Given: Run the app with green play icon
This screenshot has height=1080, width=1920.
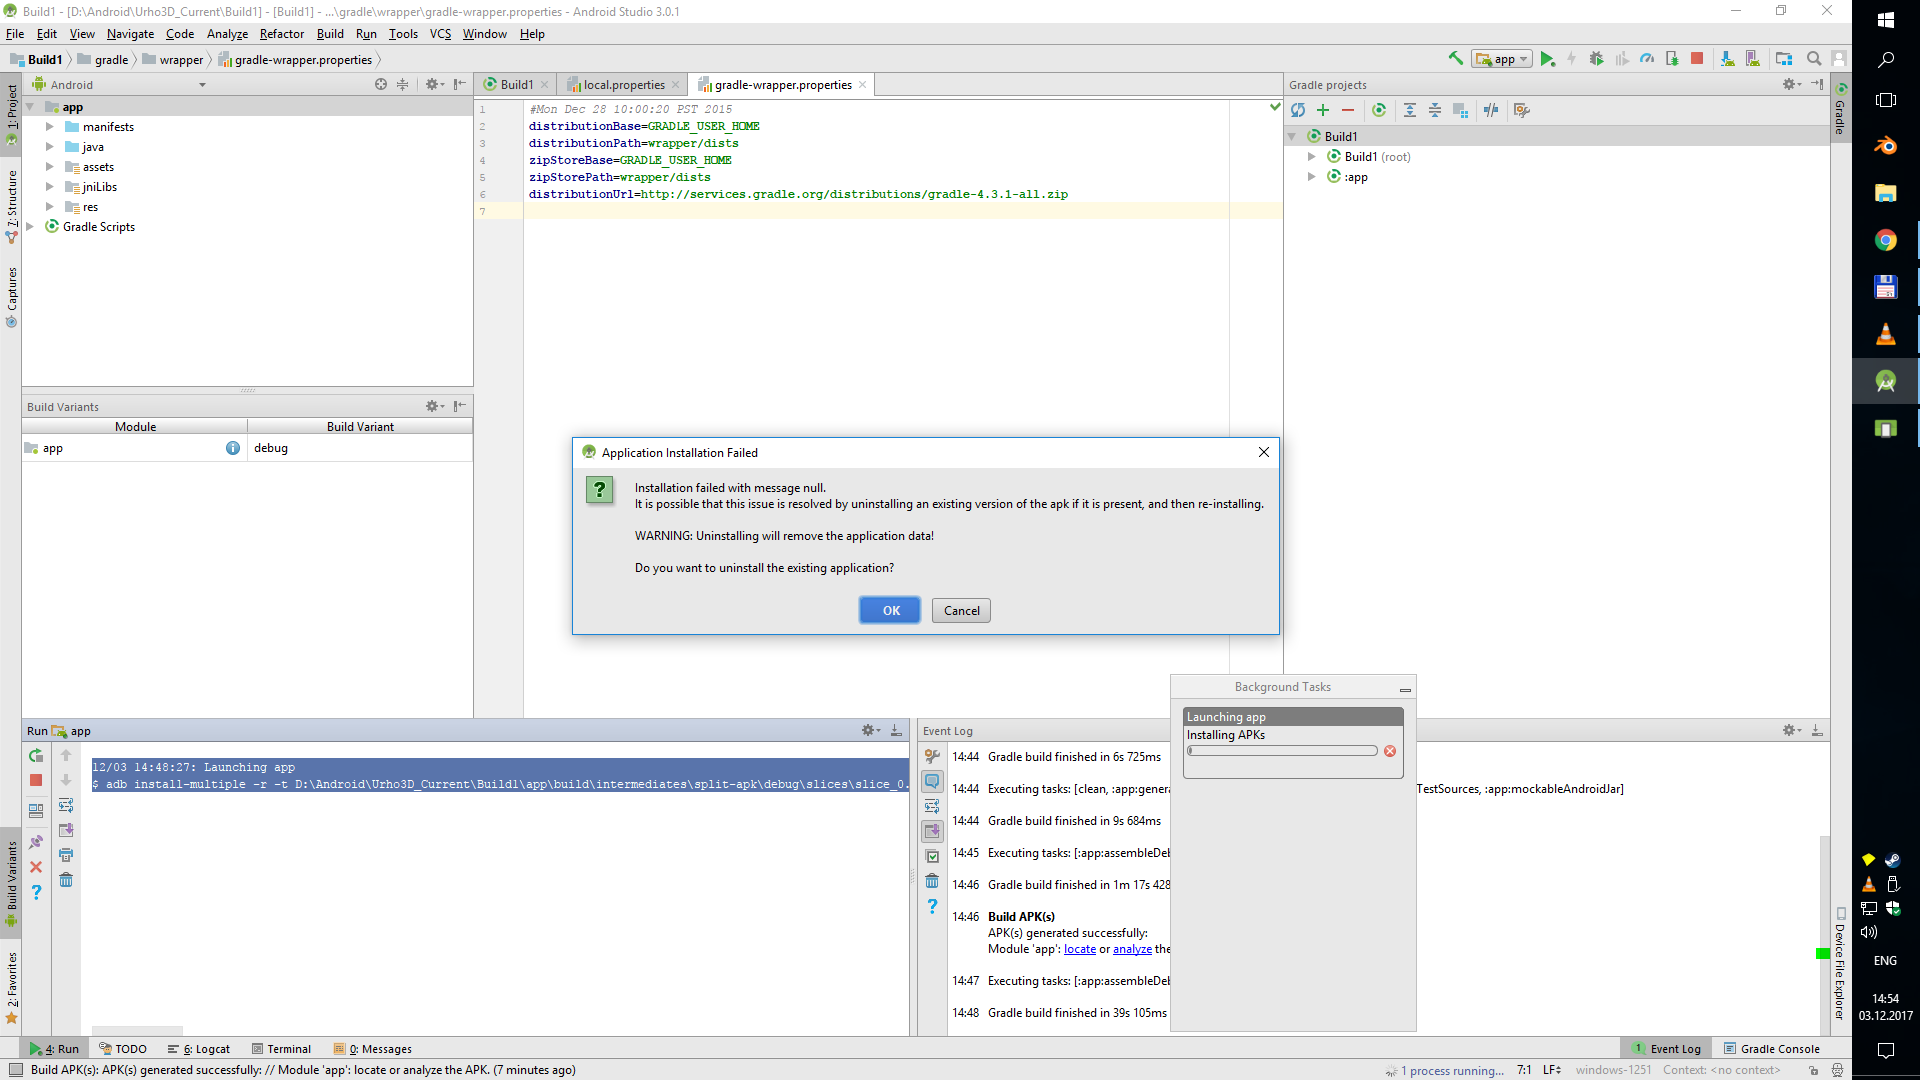Looking at the screenshot, I should pos(1547,59).
